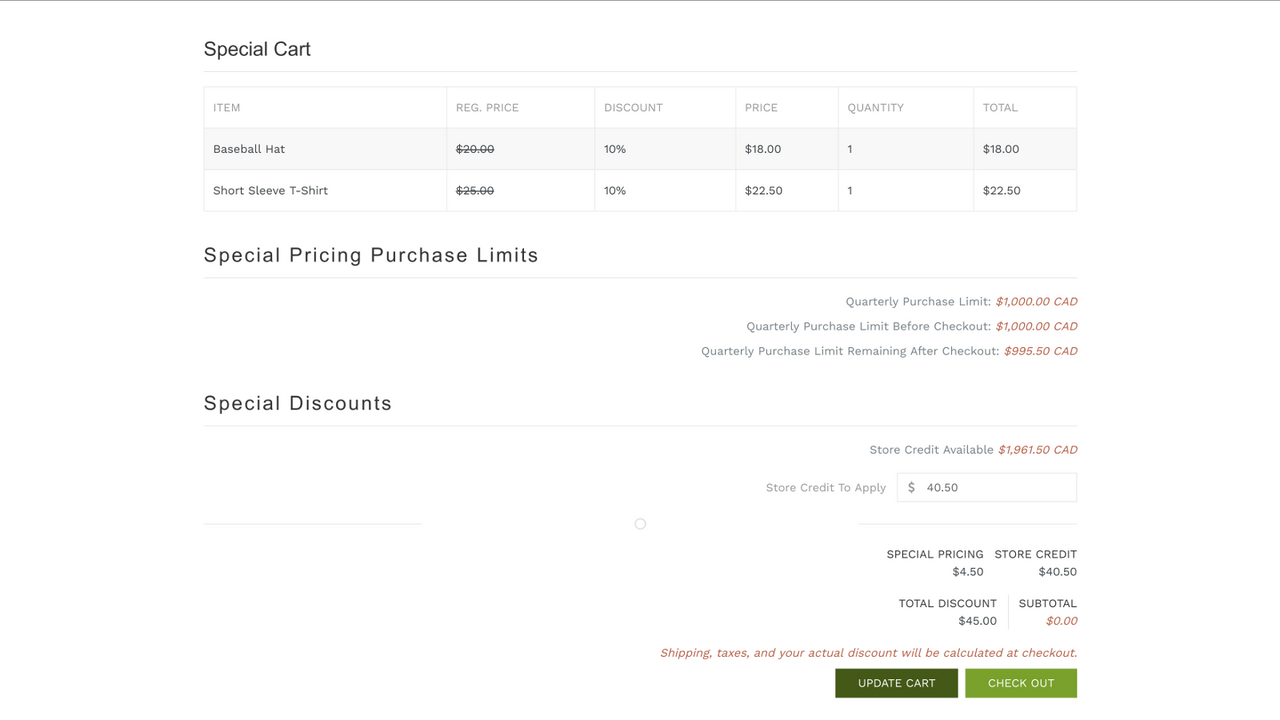Click the TOTAL DISCOUNT $45.00 value
1280x720 pixels.
[977, 620]
